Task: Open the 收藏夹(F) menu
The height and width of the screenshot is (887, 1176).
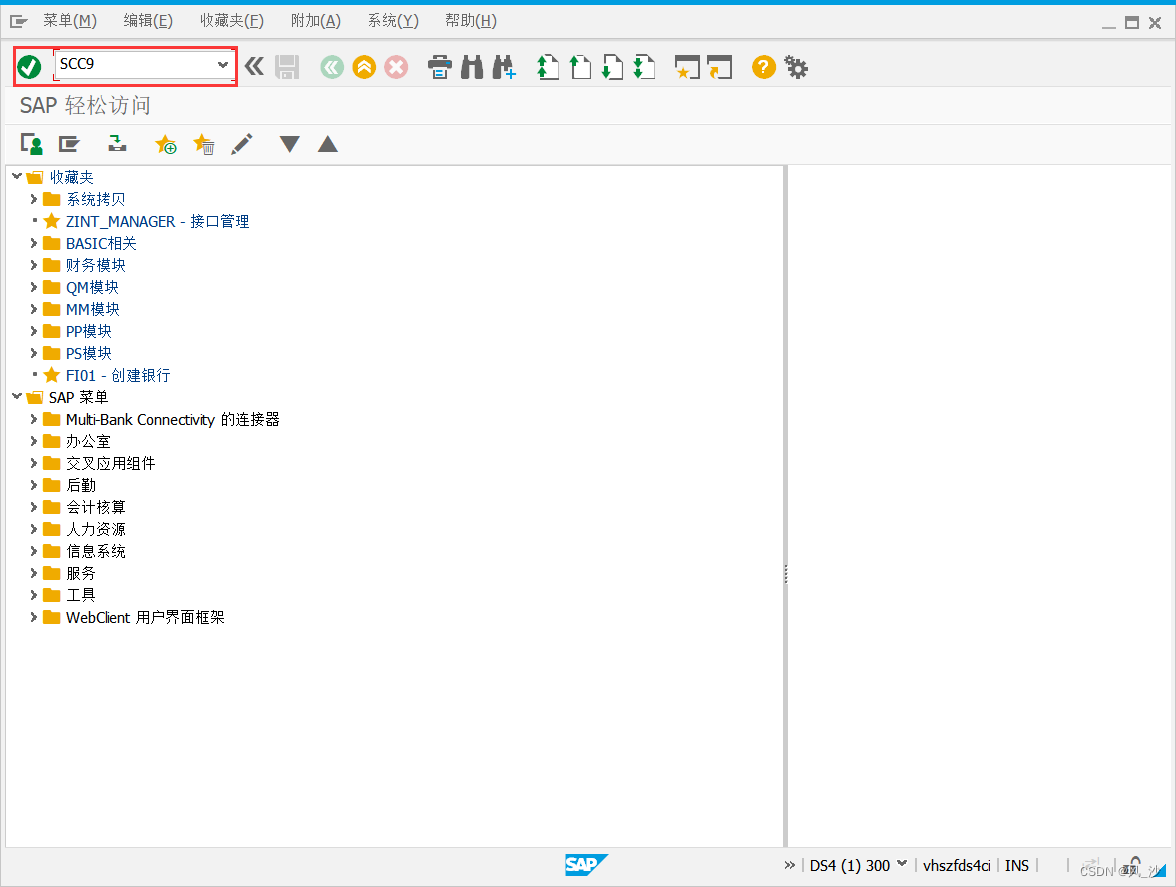Action: click(232, 21)
